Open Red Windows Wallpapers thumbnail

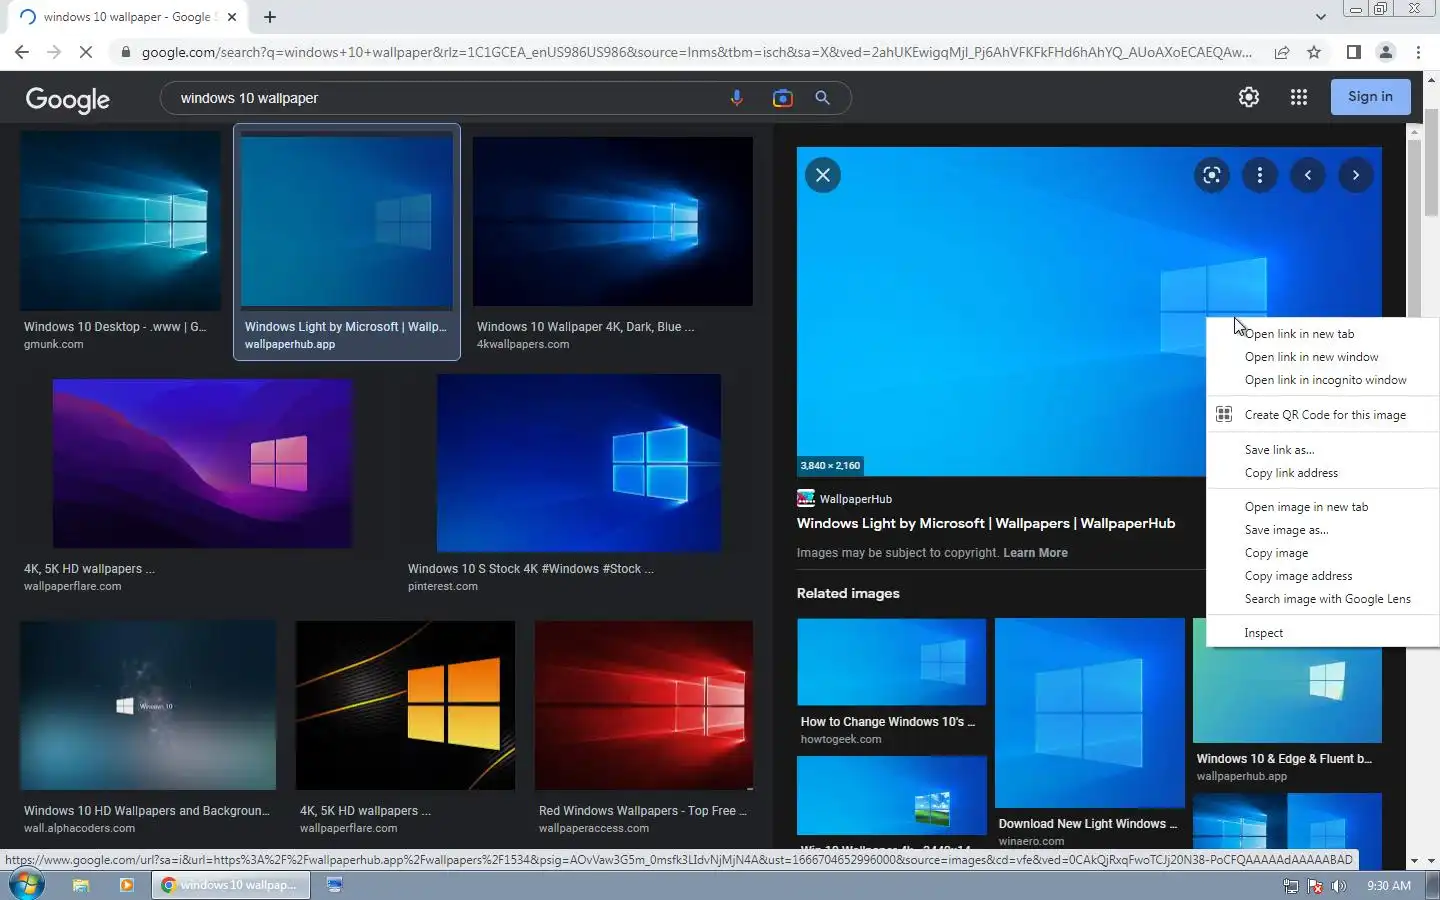tap(644, 706)
